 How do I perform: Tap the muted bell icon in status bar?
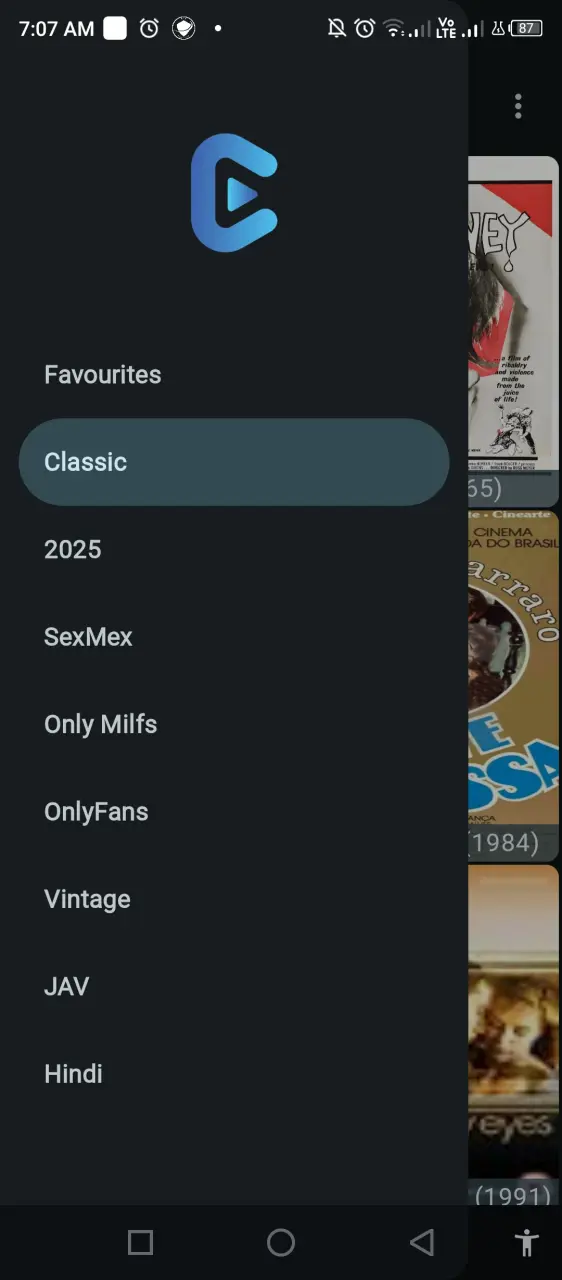pyautogui.click(x=337, y=28)
